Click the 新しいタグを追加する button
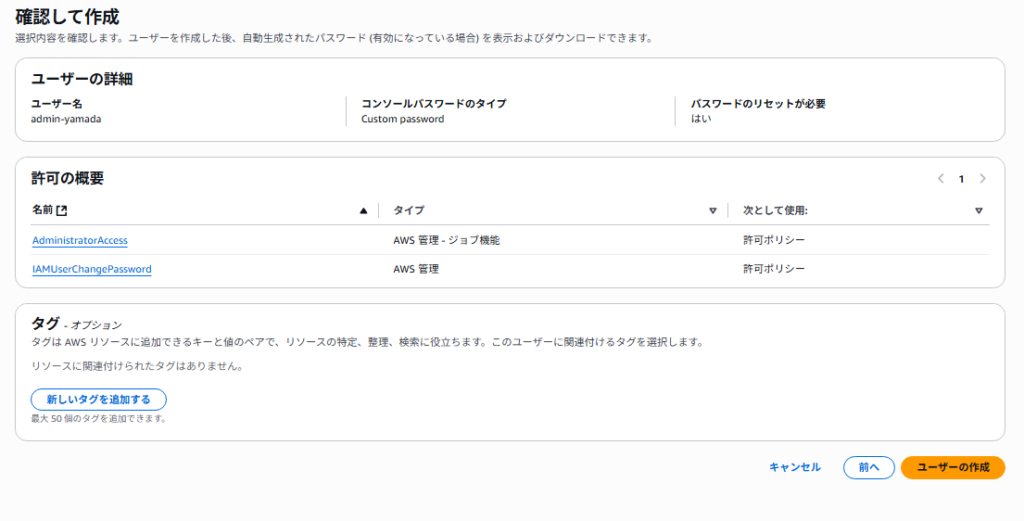The height and width of the screenshot is (521, 1024). (98, 399)
